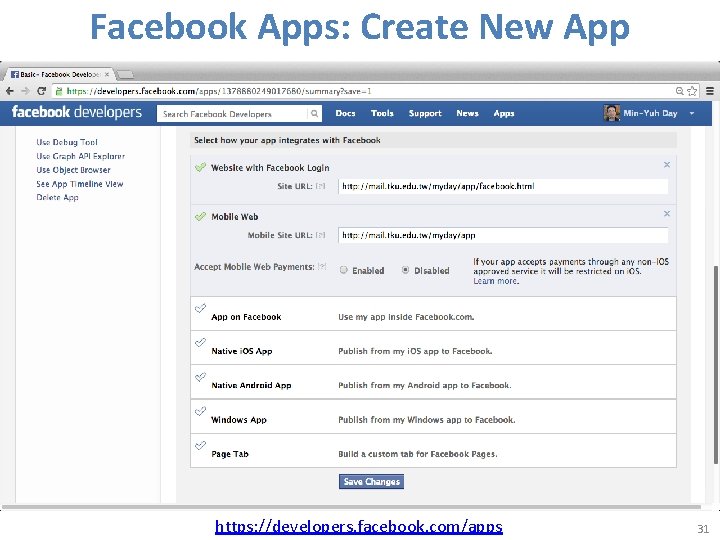This screenshot has width=720, height=540.
Task: Select the Disabled radio button
Action: 405,270
